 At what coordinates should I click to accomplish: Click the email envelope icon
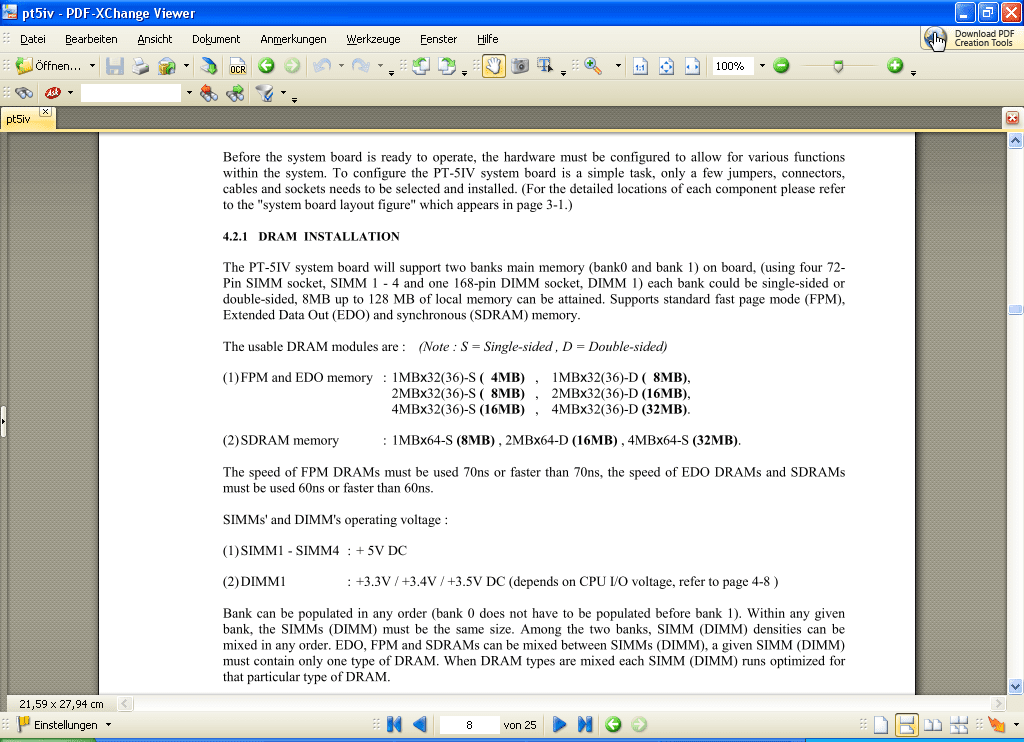(x=167, y=66)
